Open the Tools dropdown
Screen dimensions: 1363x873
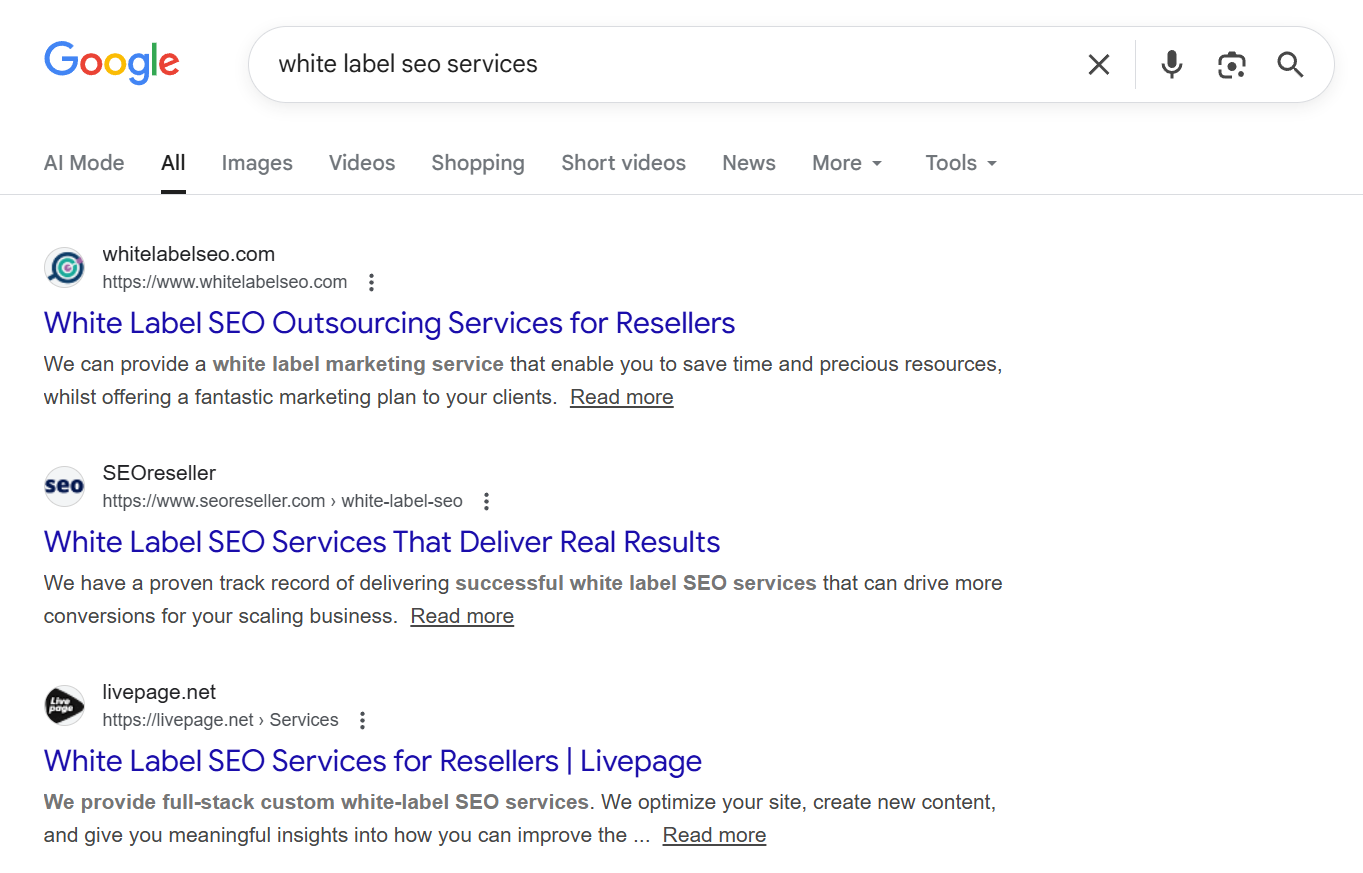click(958, 162)
